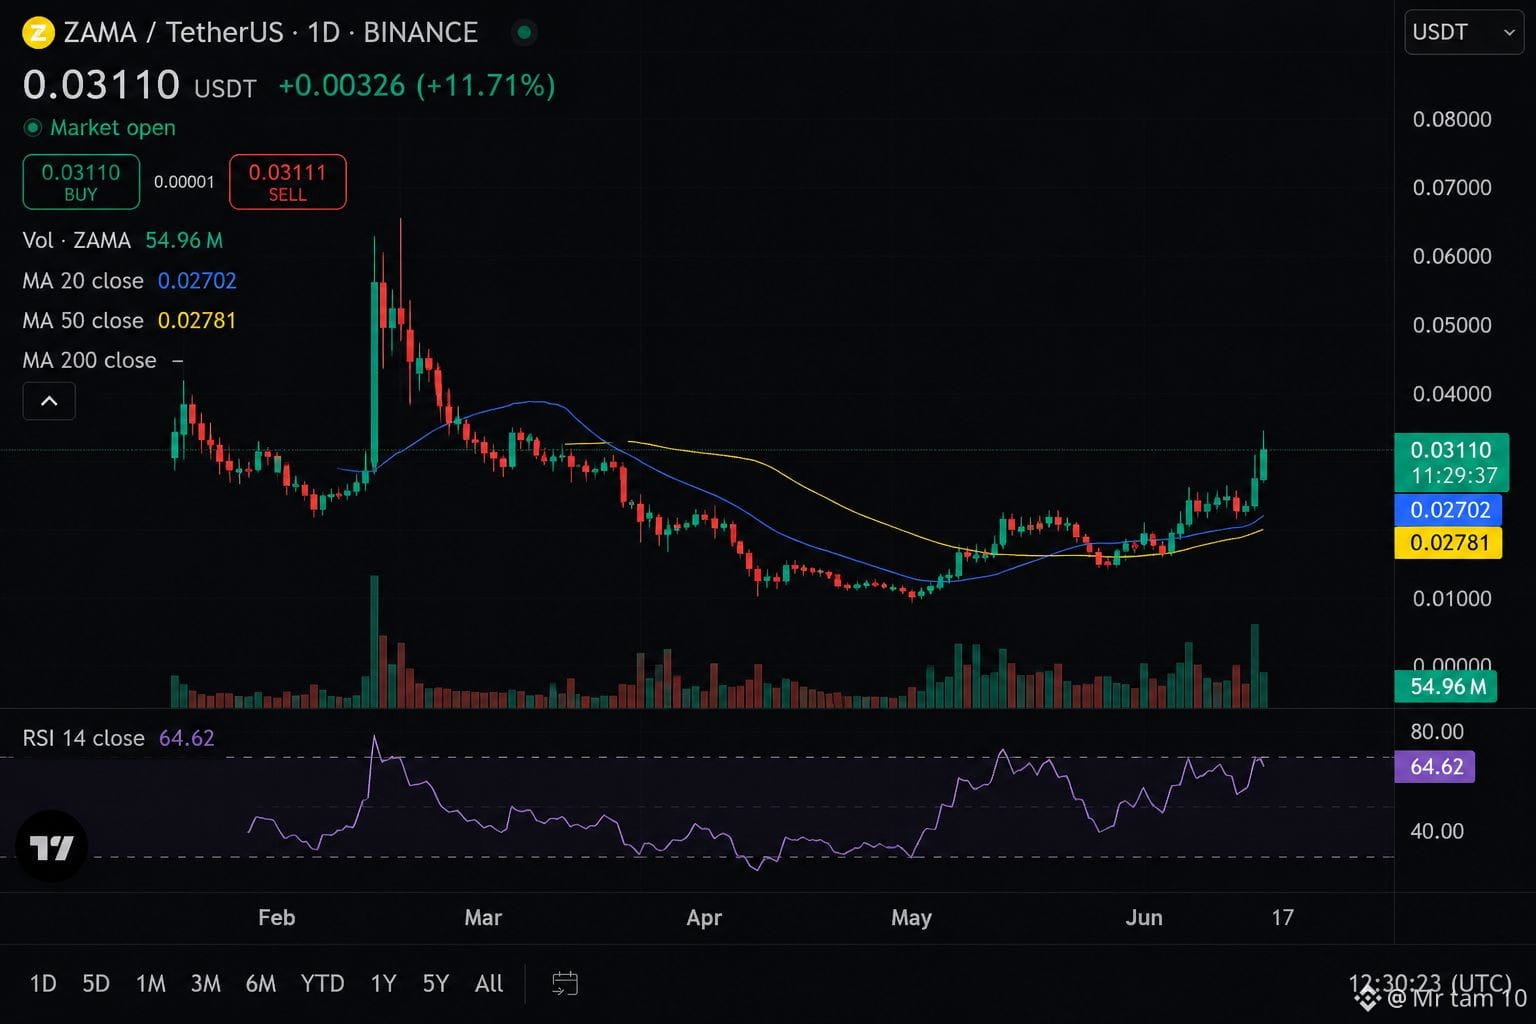Select the 5Y time range
Image resolution: width=1536 pixels, height=1024 pixels.
click(x=436, y=984)
